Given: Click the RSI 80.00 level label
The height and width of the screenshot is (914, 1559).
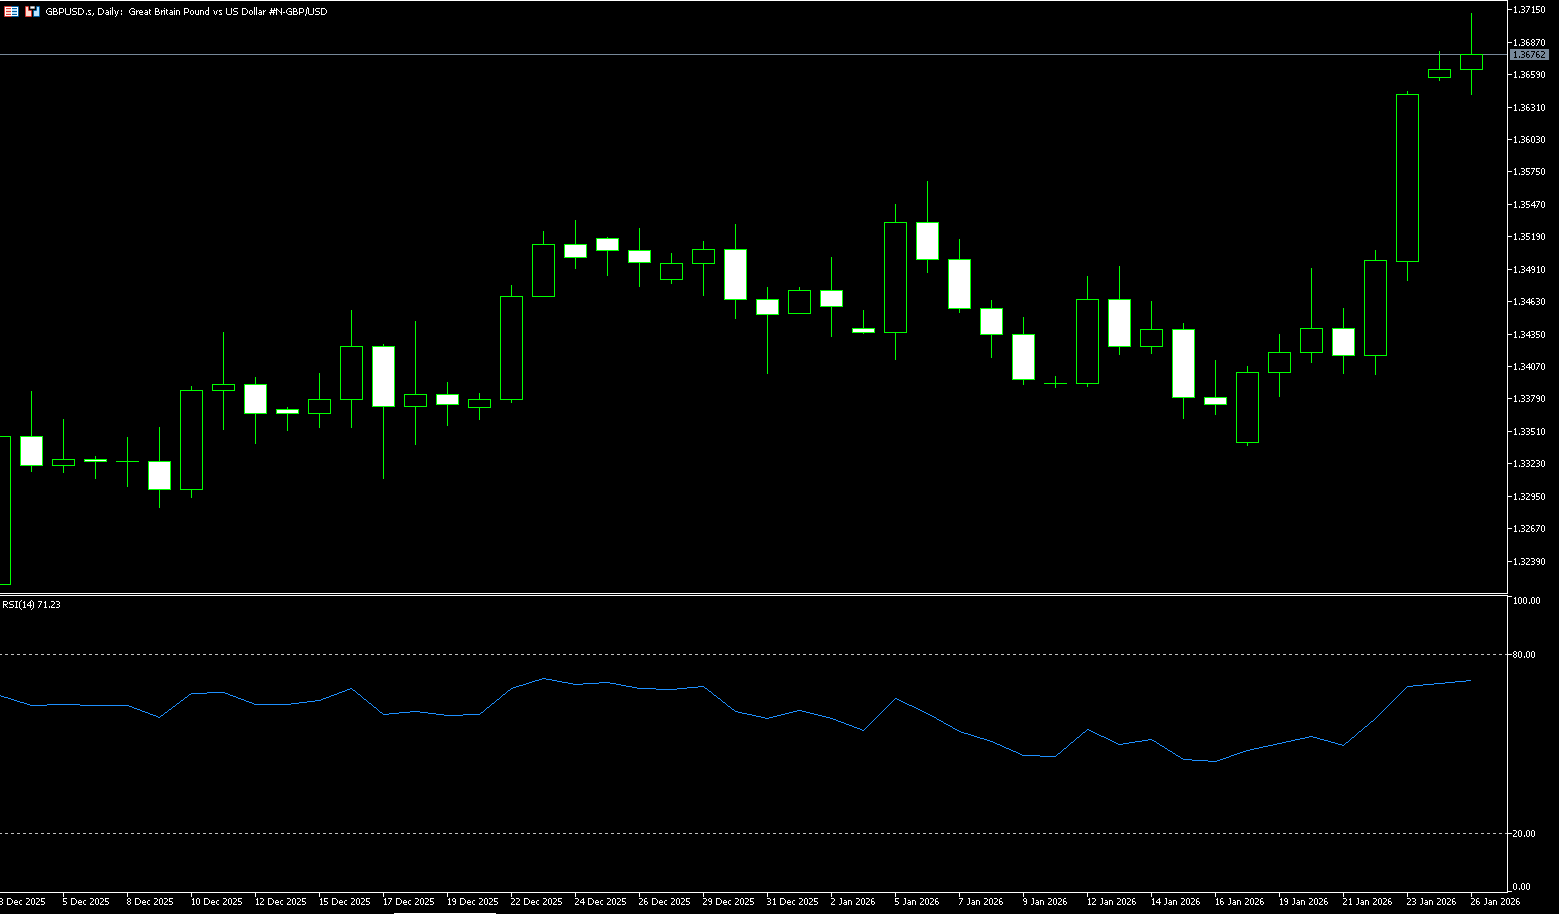Looking at the screenshot, I should coord(1524,655).
